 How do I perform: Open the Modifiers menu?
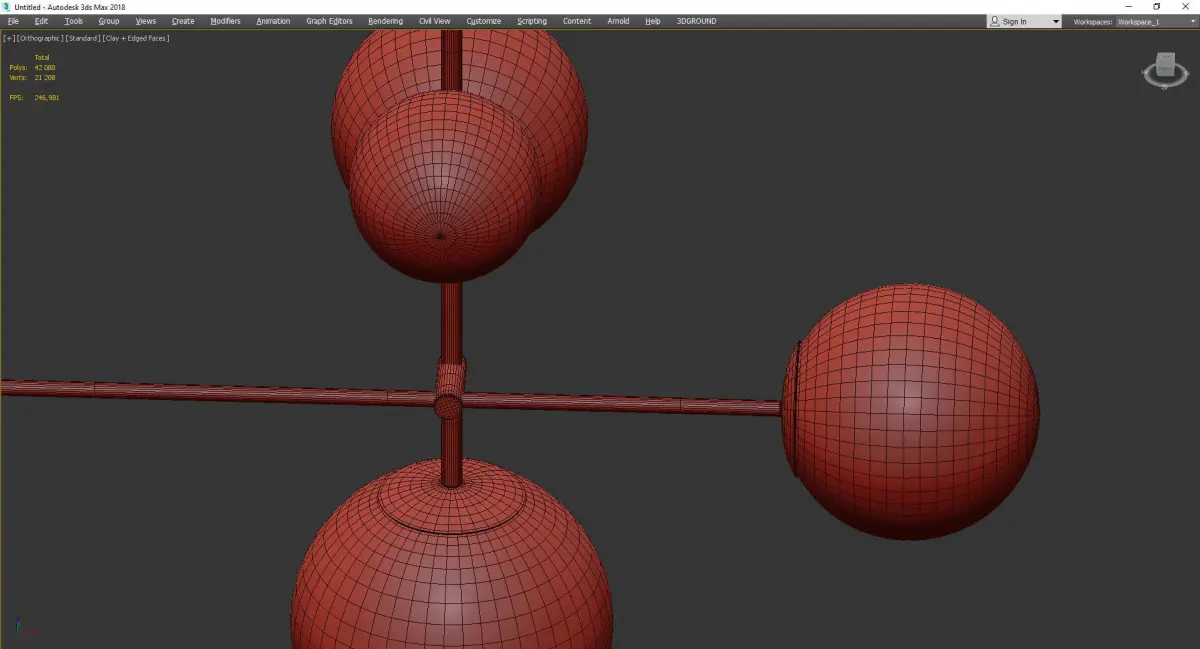(225, 21)
